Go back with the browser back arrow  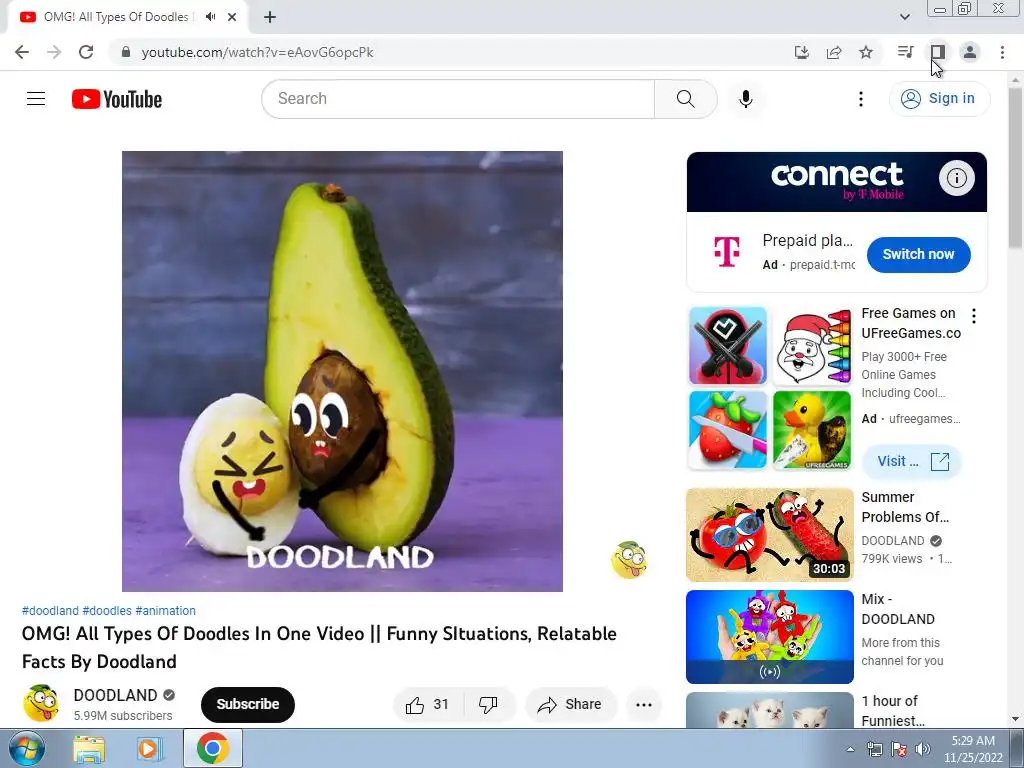(x=22, y=52)
